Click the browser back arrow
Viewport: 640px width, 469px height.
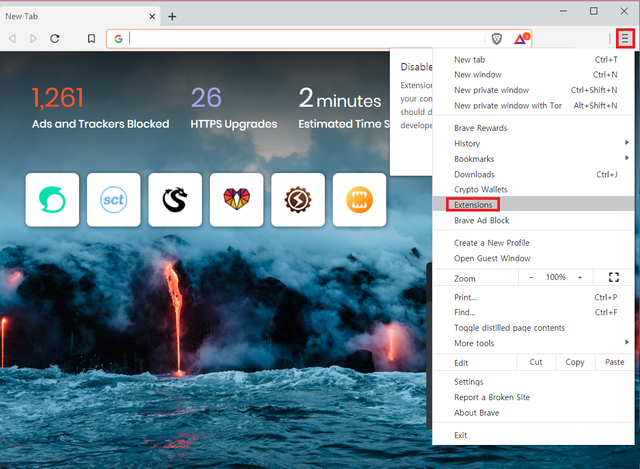(x=12, y=39)
